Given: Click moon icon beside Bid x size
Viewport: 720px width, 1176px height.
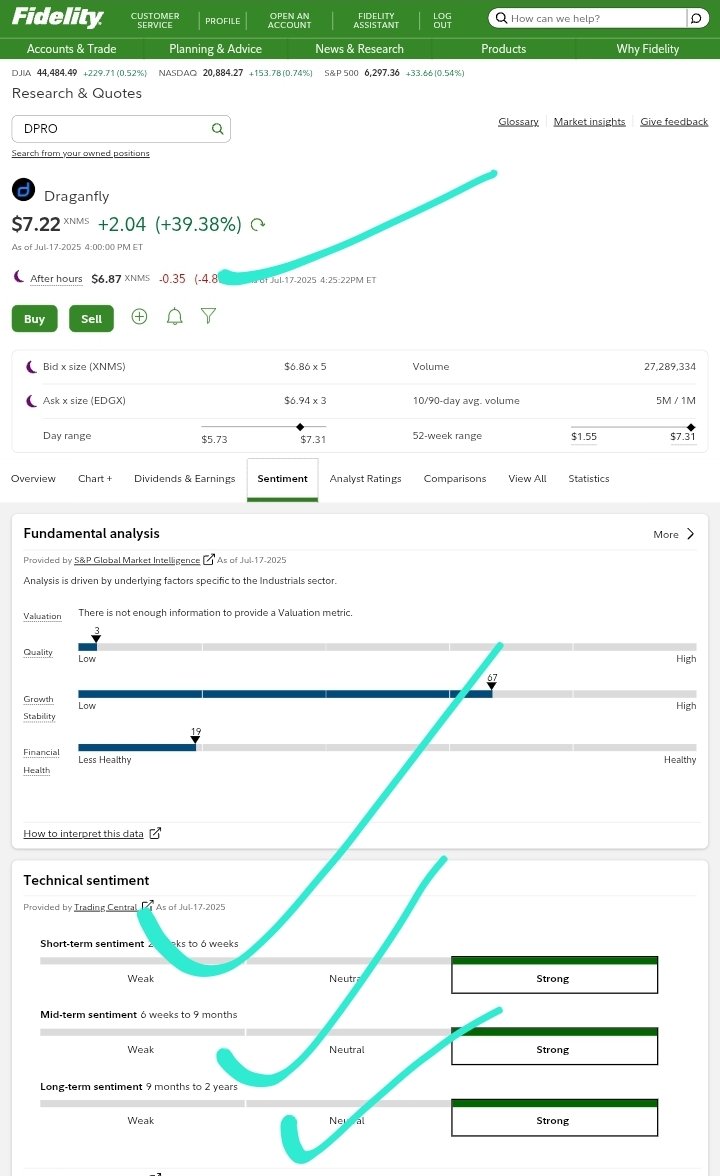Looking at the screenshot, I should [31, 367].
